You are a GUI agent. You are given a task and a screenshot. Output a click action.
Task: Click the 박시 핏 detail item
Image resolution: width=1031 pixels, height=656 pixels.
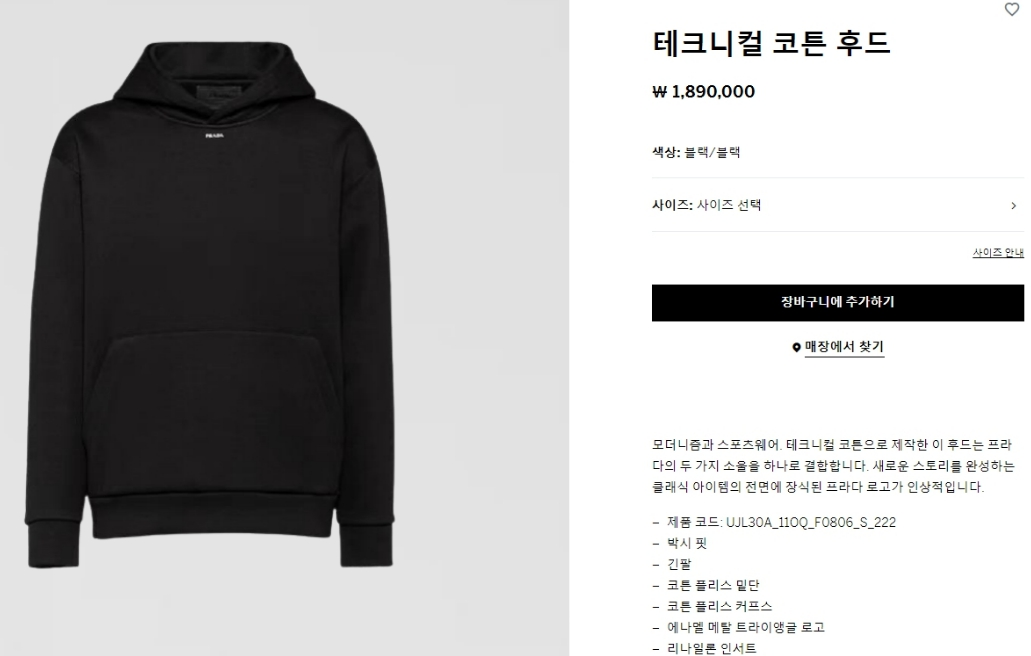pyautogui.click(x=687, y=543)
